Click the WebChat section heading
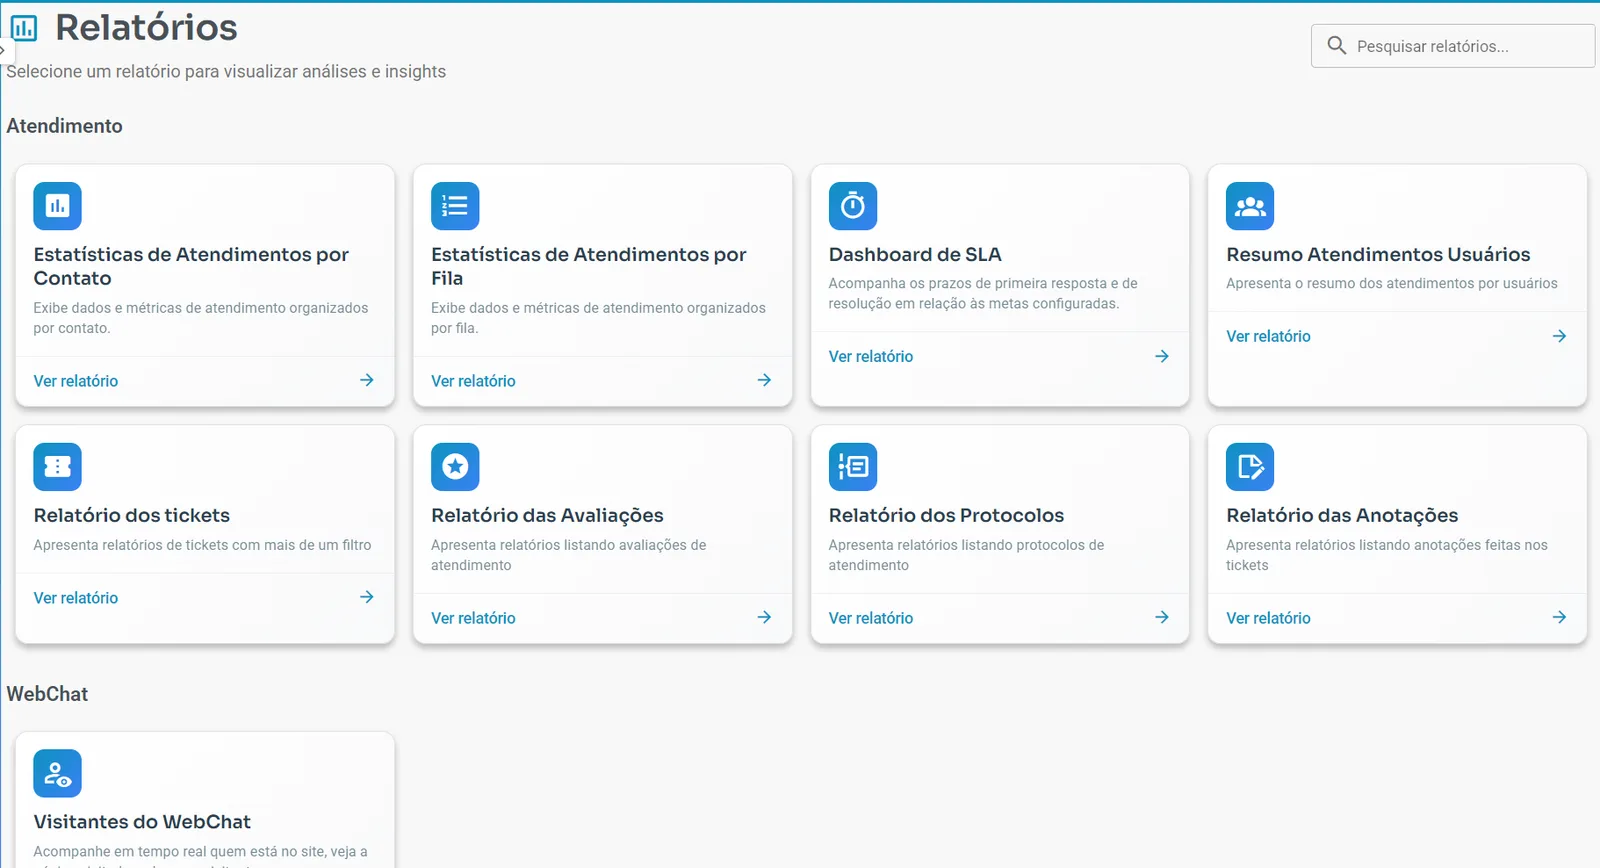 47,694
